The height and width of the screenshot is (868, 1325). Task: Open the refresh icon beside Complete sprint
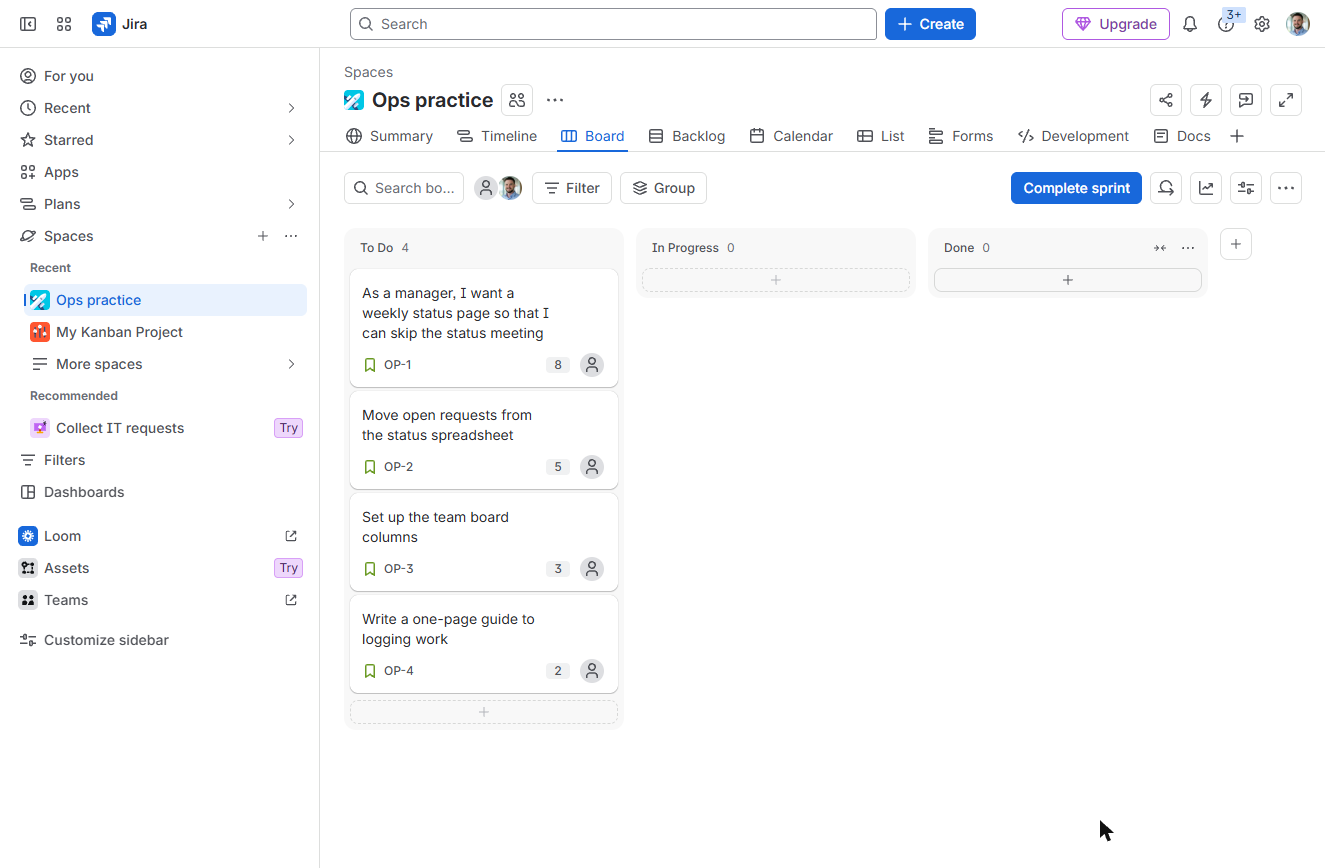click(1166, 188)
